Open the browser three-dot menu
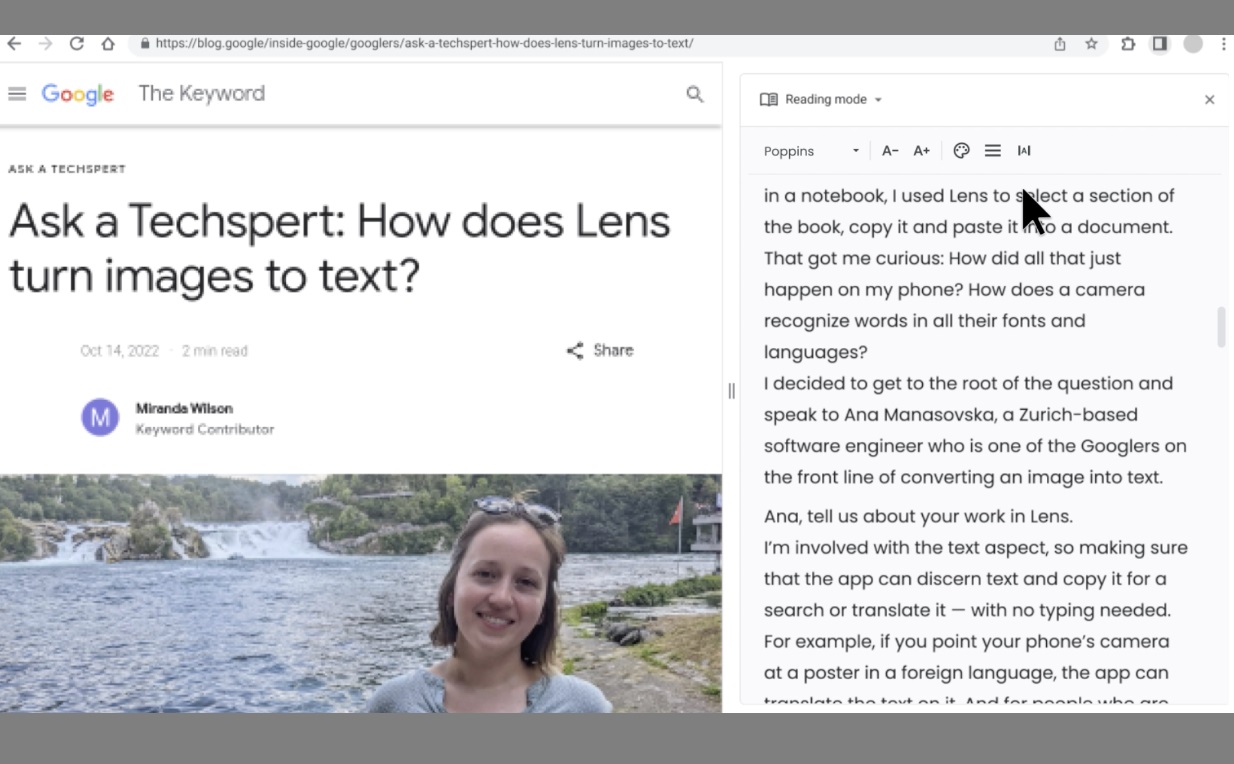The width and height of the screenshot is (1234, 764). [1223, 44]
